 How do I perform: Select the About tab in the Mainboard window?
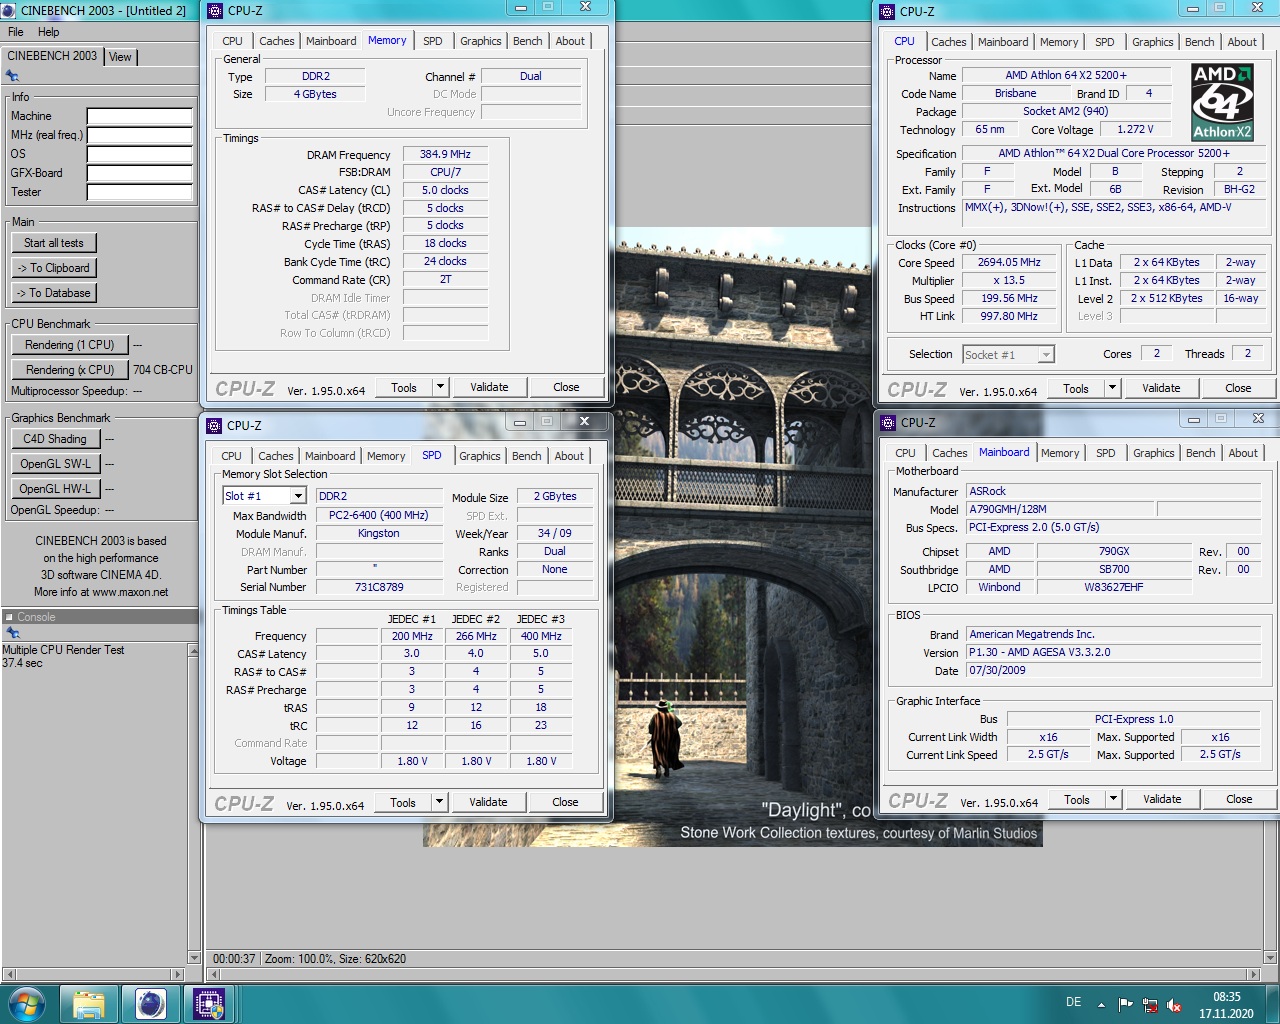coord(1243,453)
